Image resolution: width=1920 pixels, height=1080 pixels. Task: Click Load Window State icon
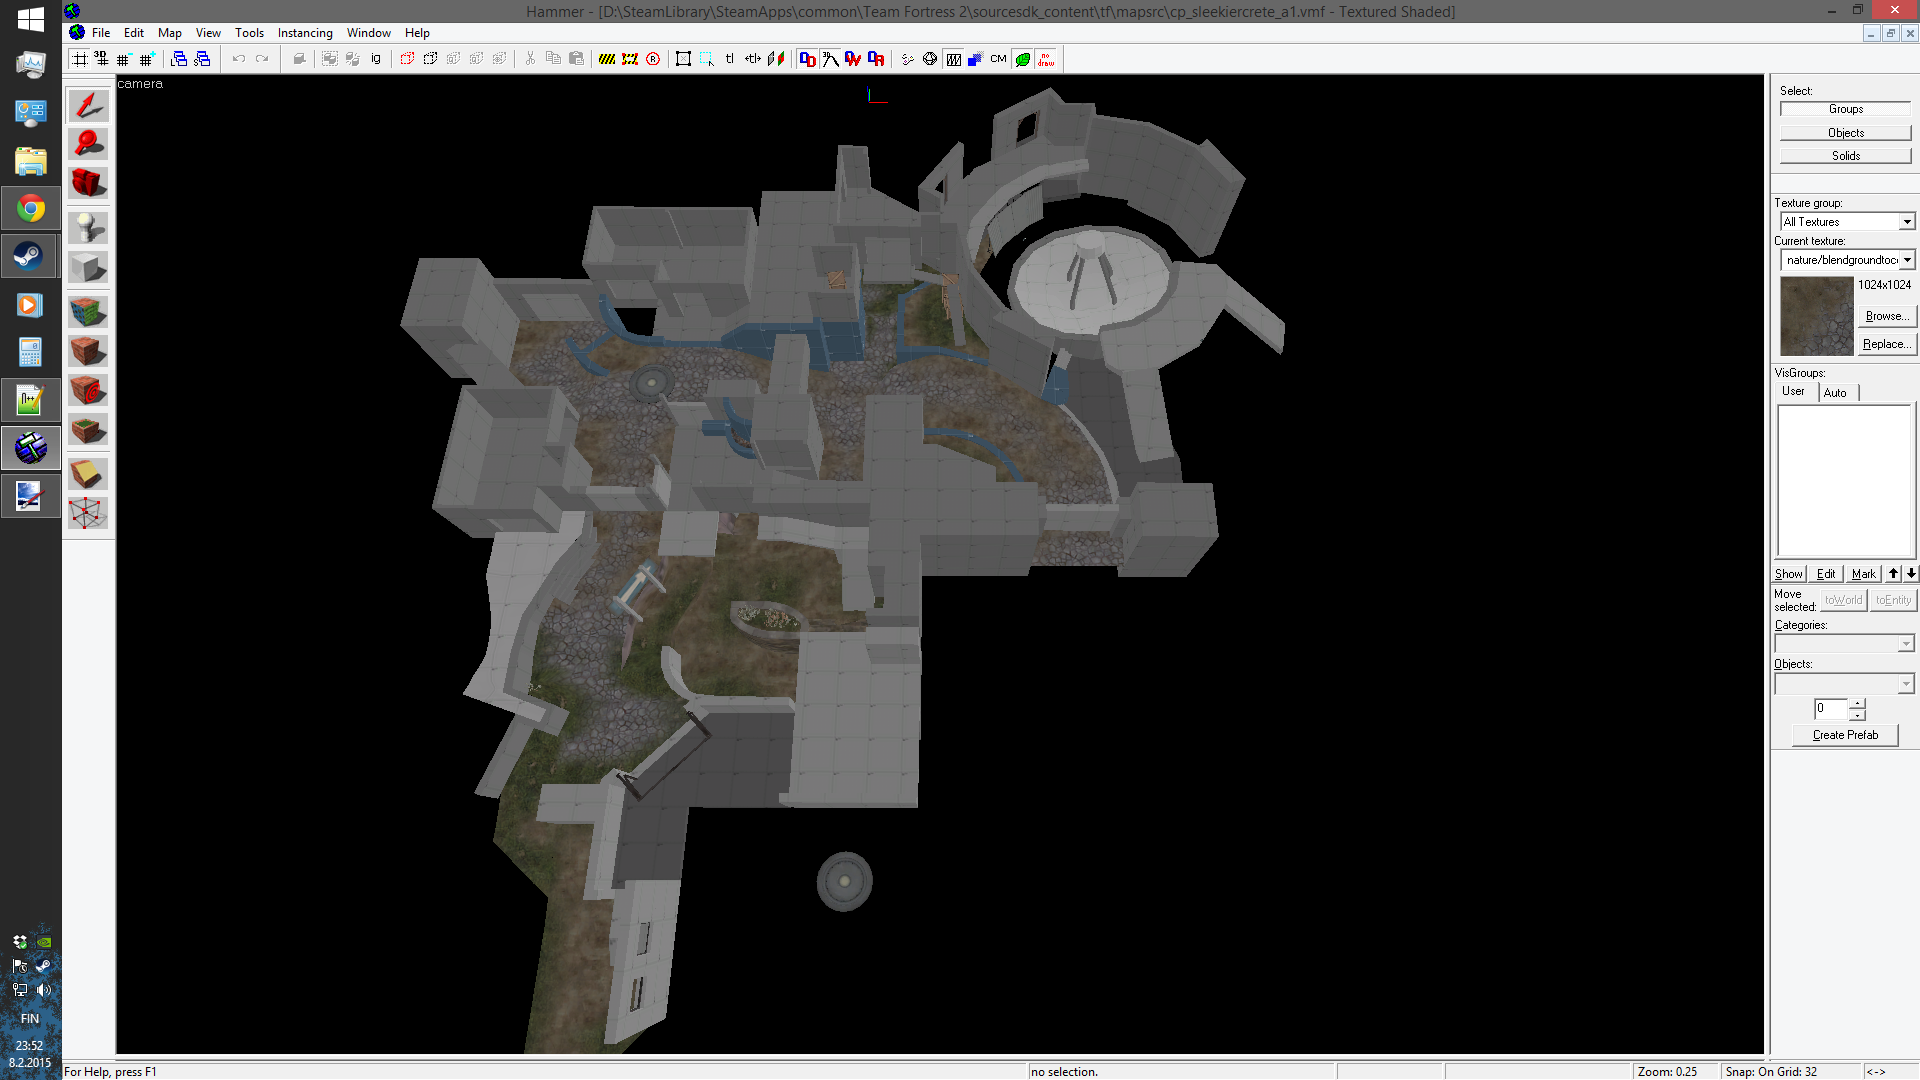[179, 59]
